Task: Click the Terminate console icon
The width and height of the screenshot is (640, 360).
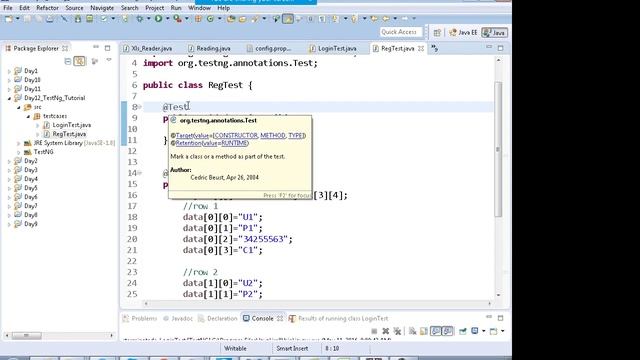Action: coord(374,331)
